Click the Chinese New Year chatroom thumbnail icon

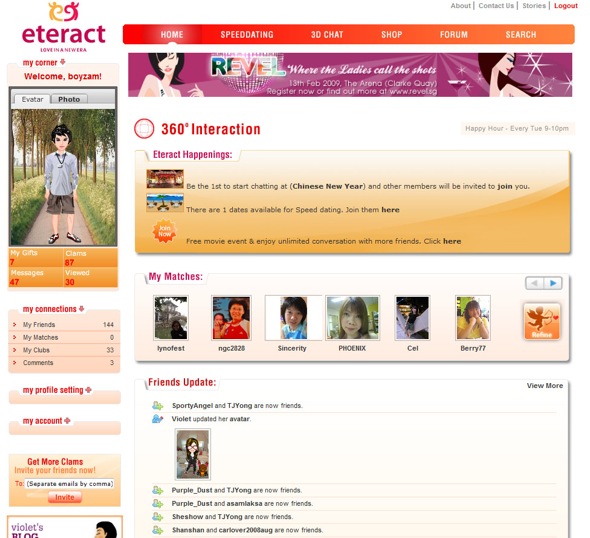point(165,179)
